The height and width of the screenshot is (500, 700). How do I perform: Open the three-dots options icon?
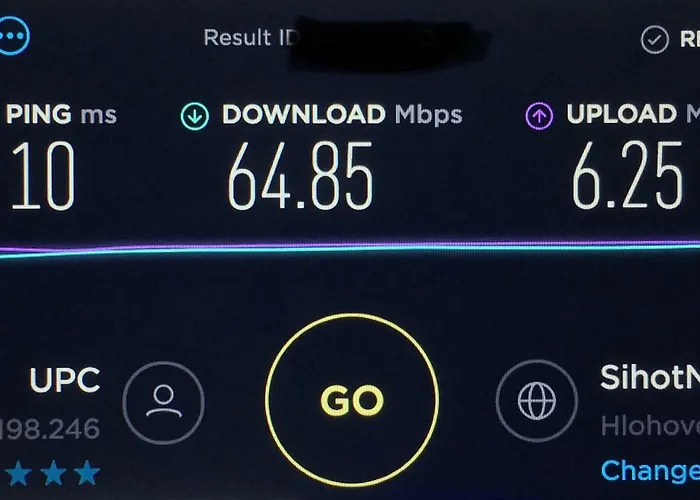13,36
